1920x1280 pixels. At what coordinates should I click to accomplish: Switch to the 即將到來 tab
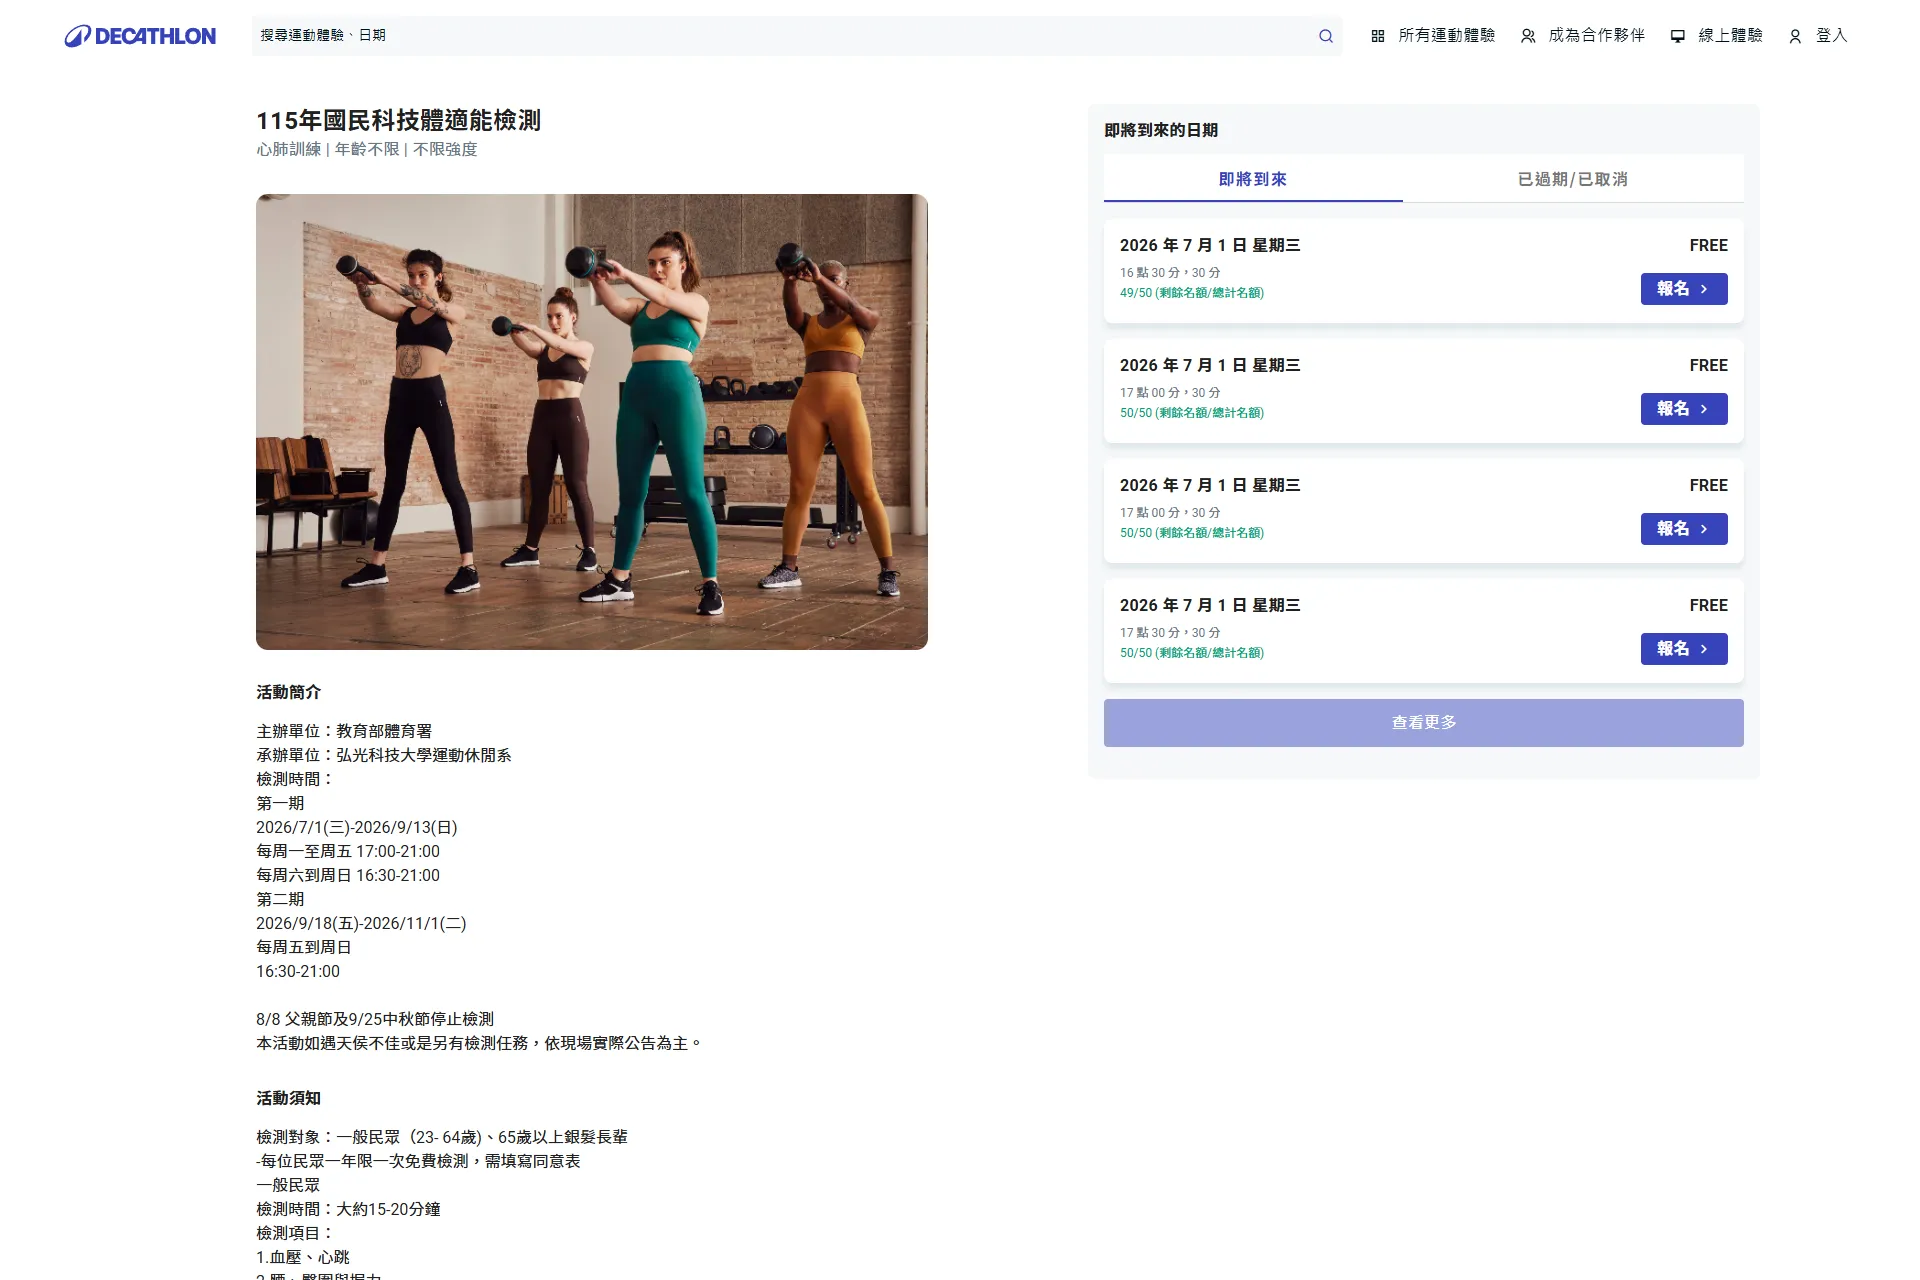(1253, 179)
